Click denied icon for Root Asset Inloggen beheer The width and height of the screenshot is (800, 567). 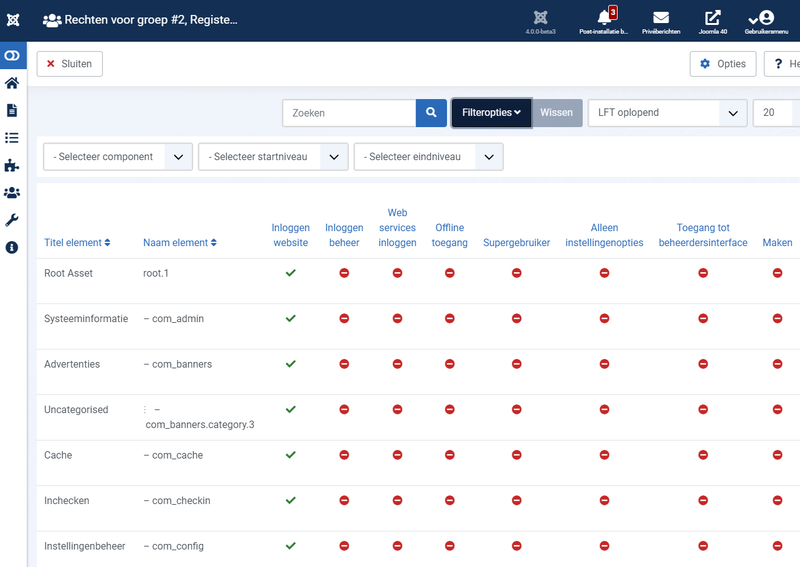tap(344, 273)
